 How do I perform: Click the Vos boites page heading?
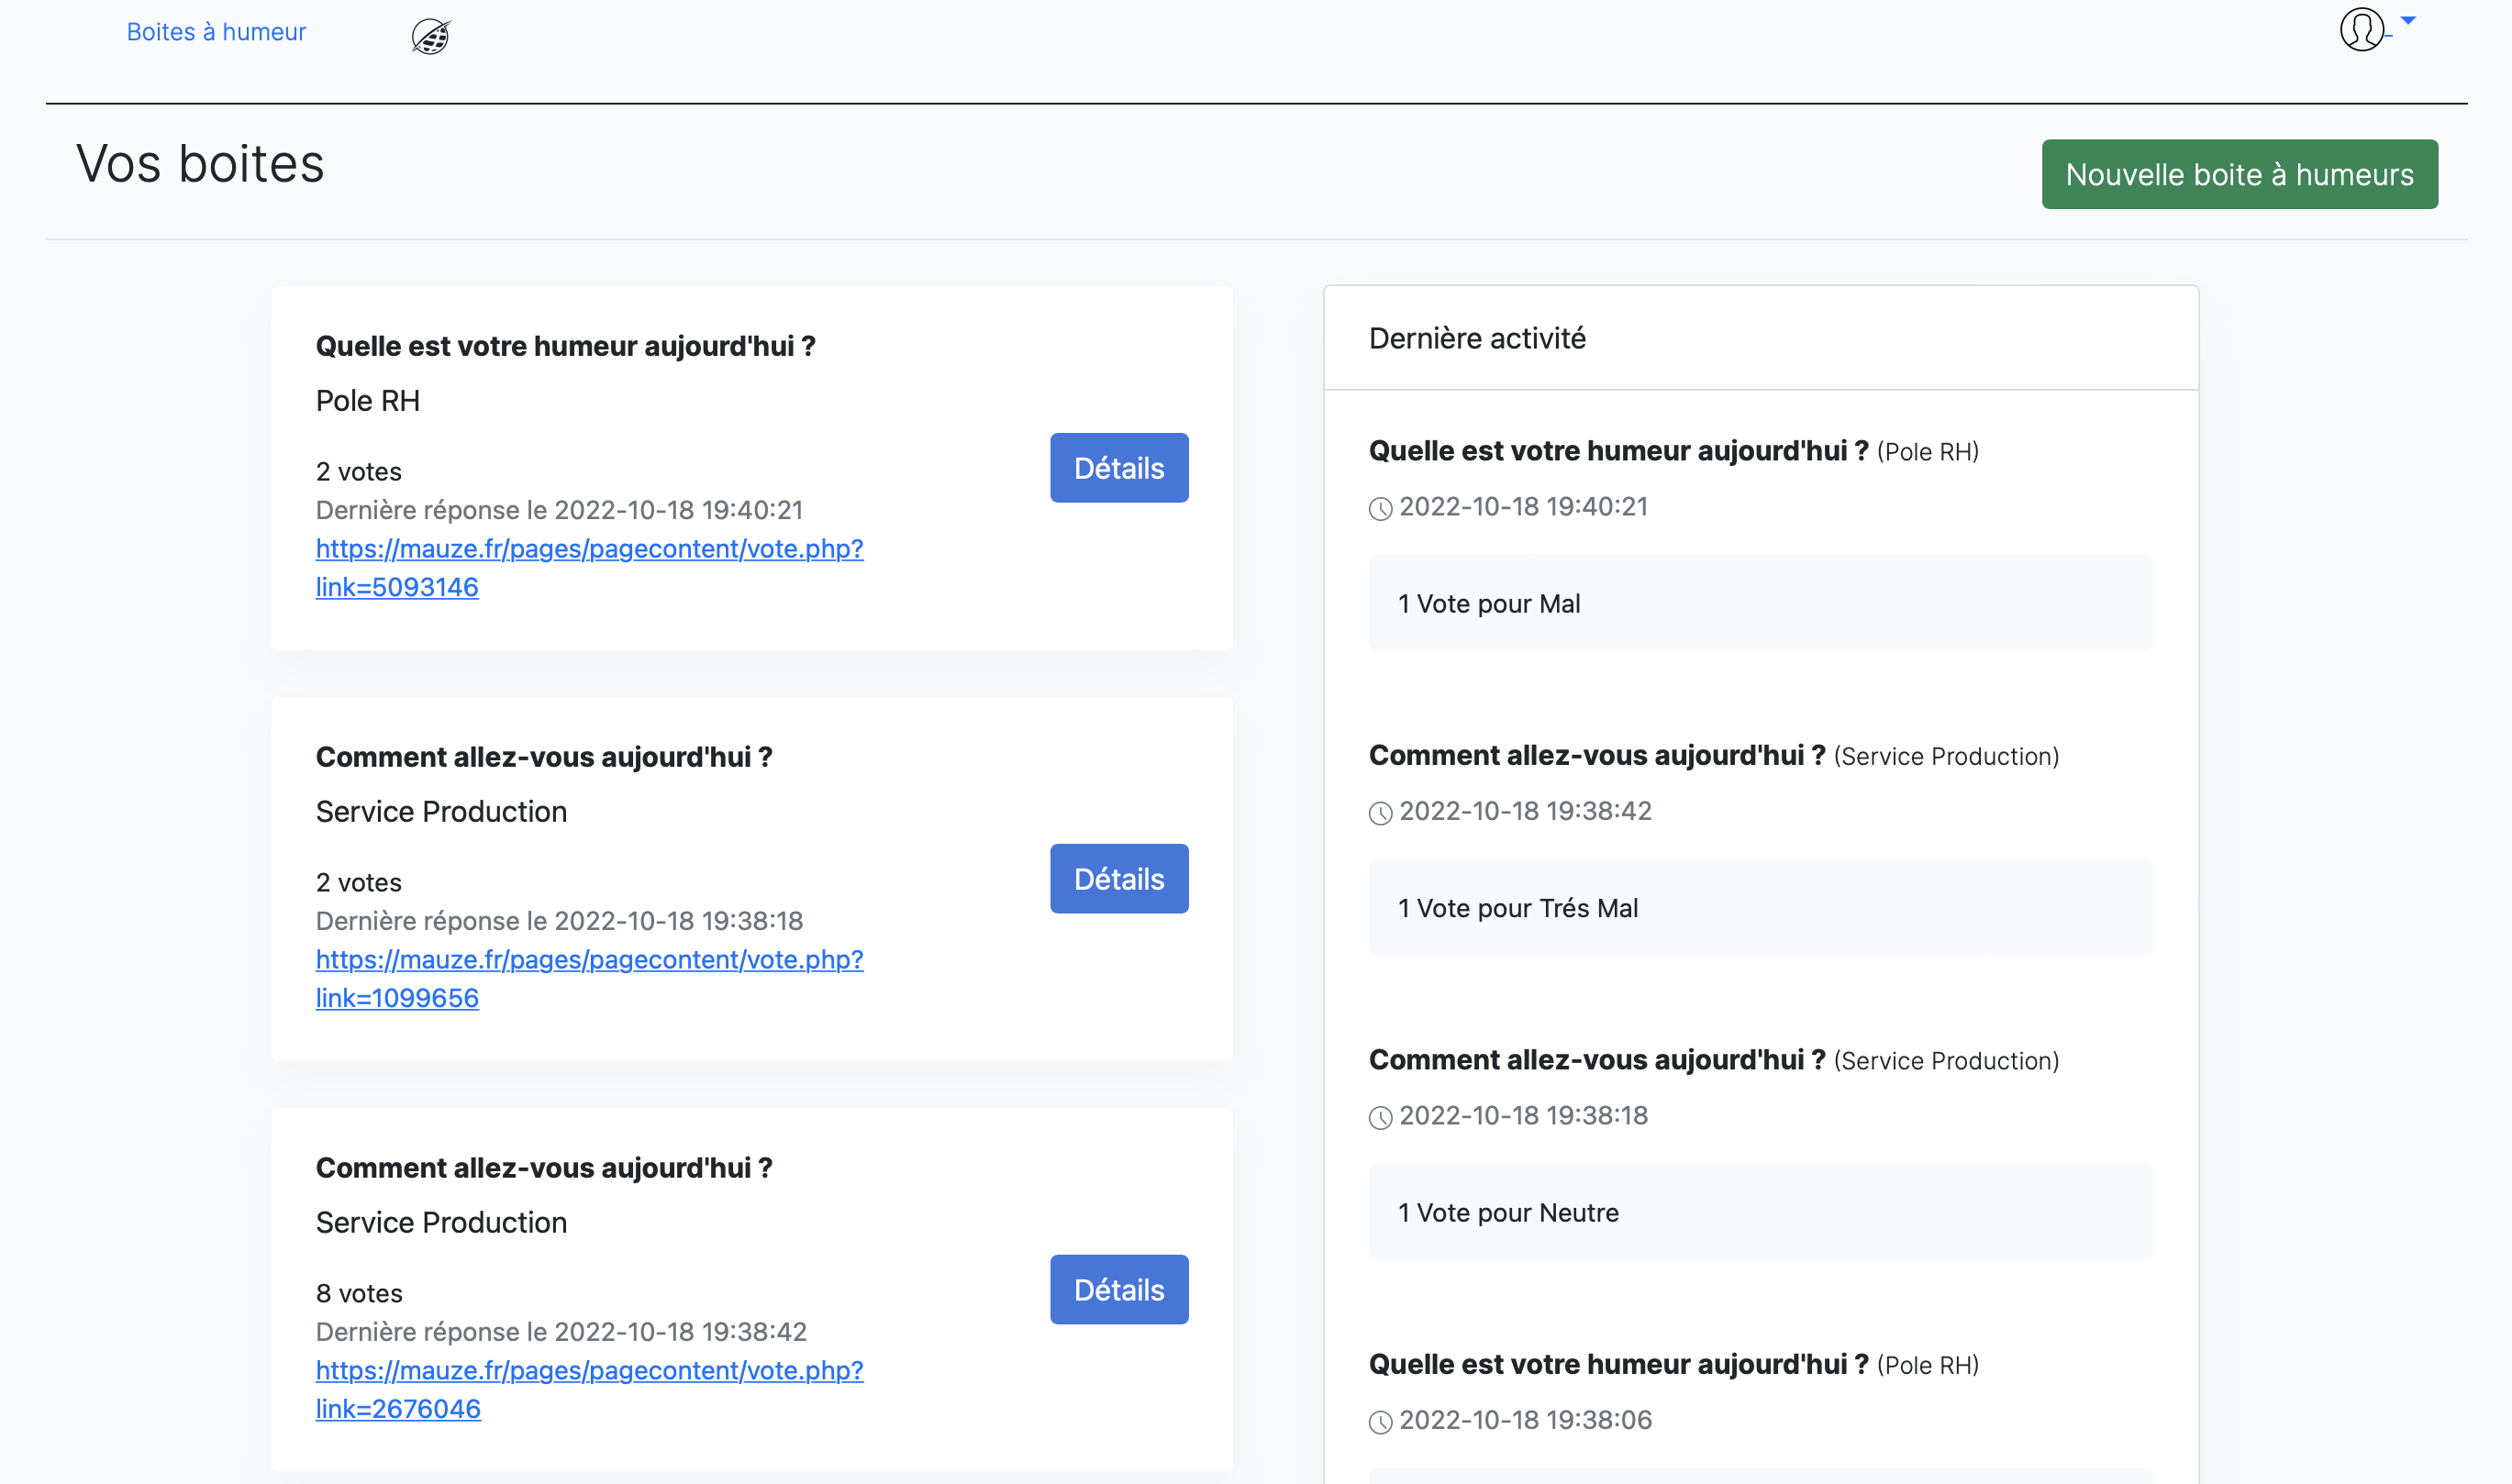[200, 164]
